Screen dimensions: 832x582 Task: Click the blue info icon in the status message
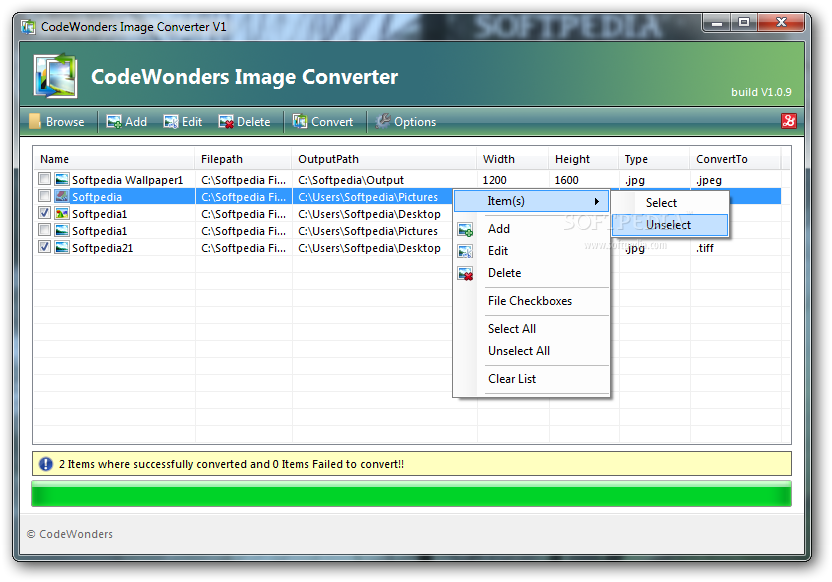click(46, 464)
